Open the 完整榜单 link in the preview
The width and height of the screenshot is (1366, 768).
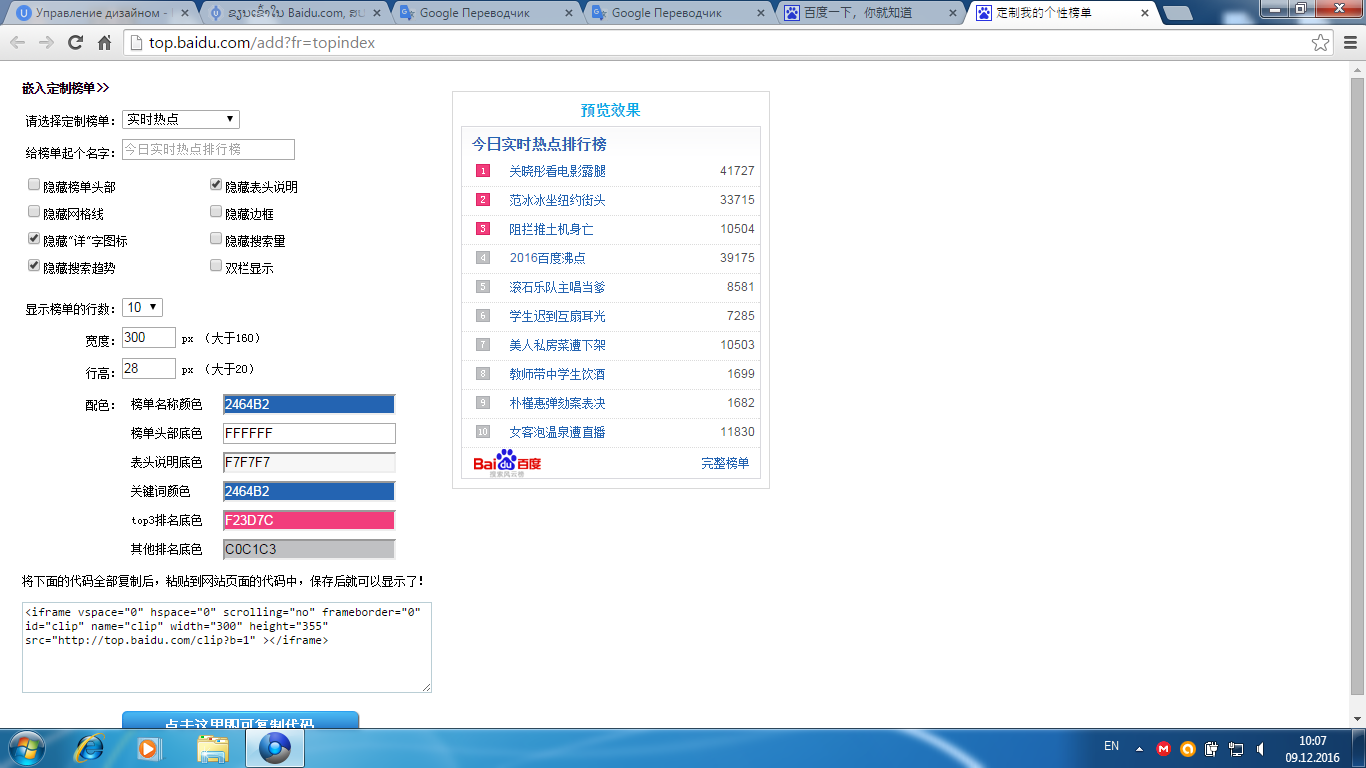(x=725, y=464)
